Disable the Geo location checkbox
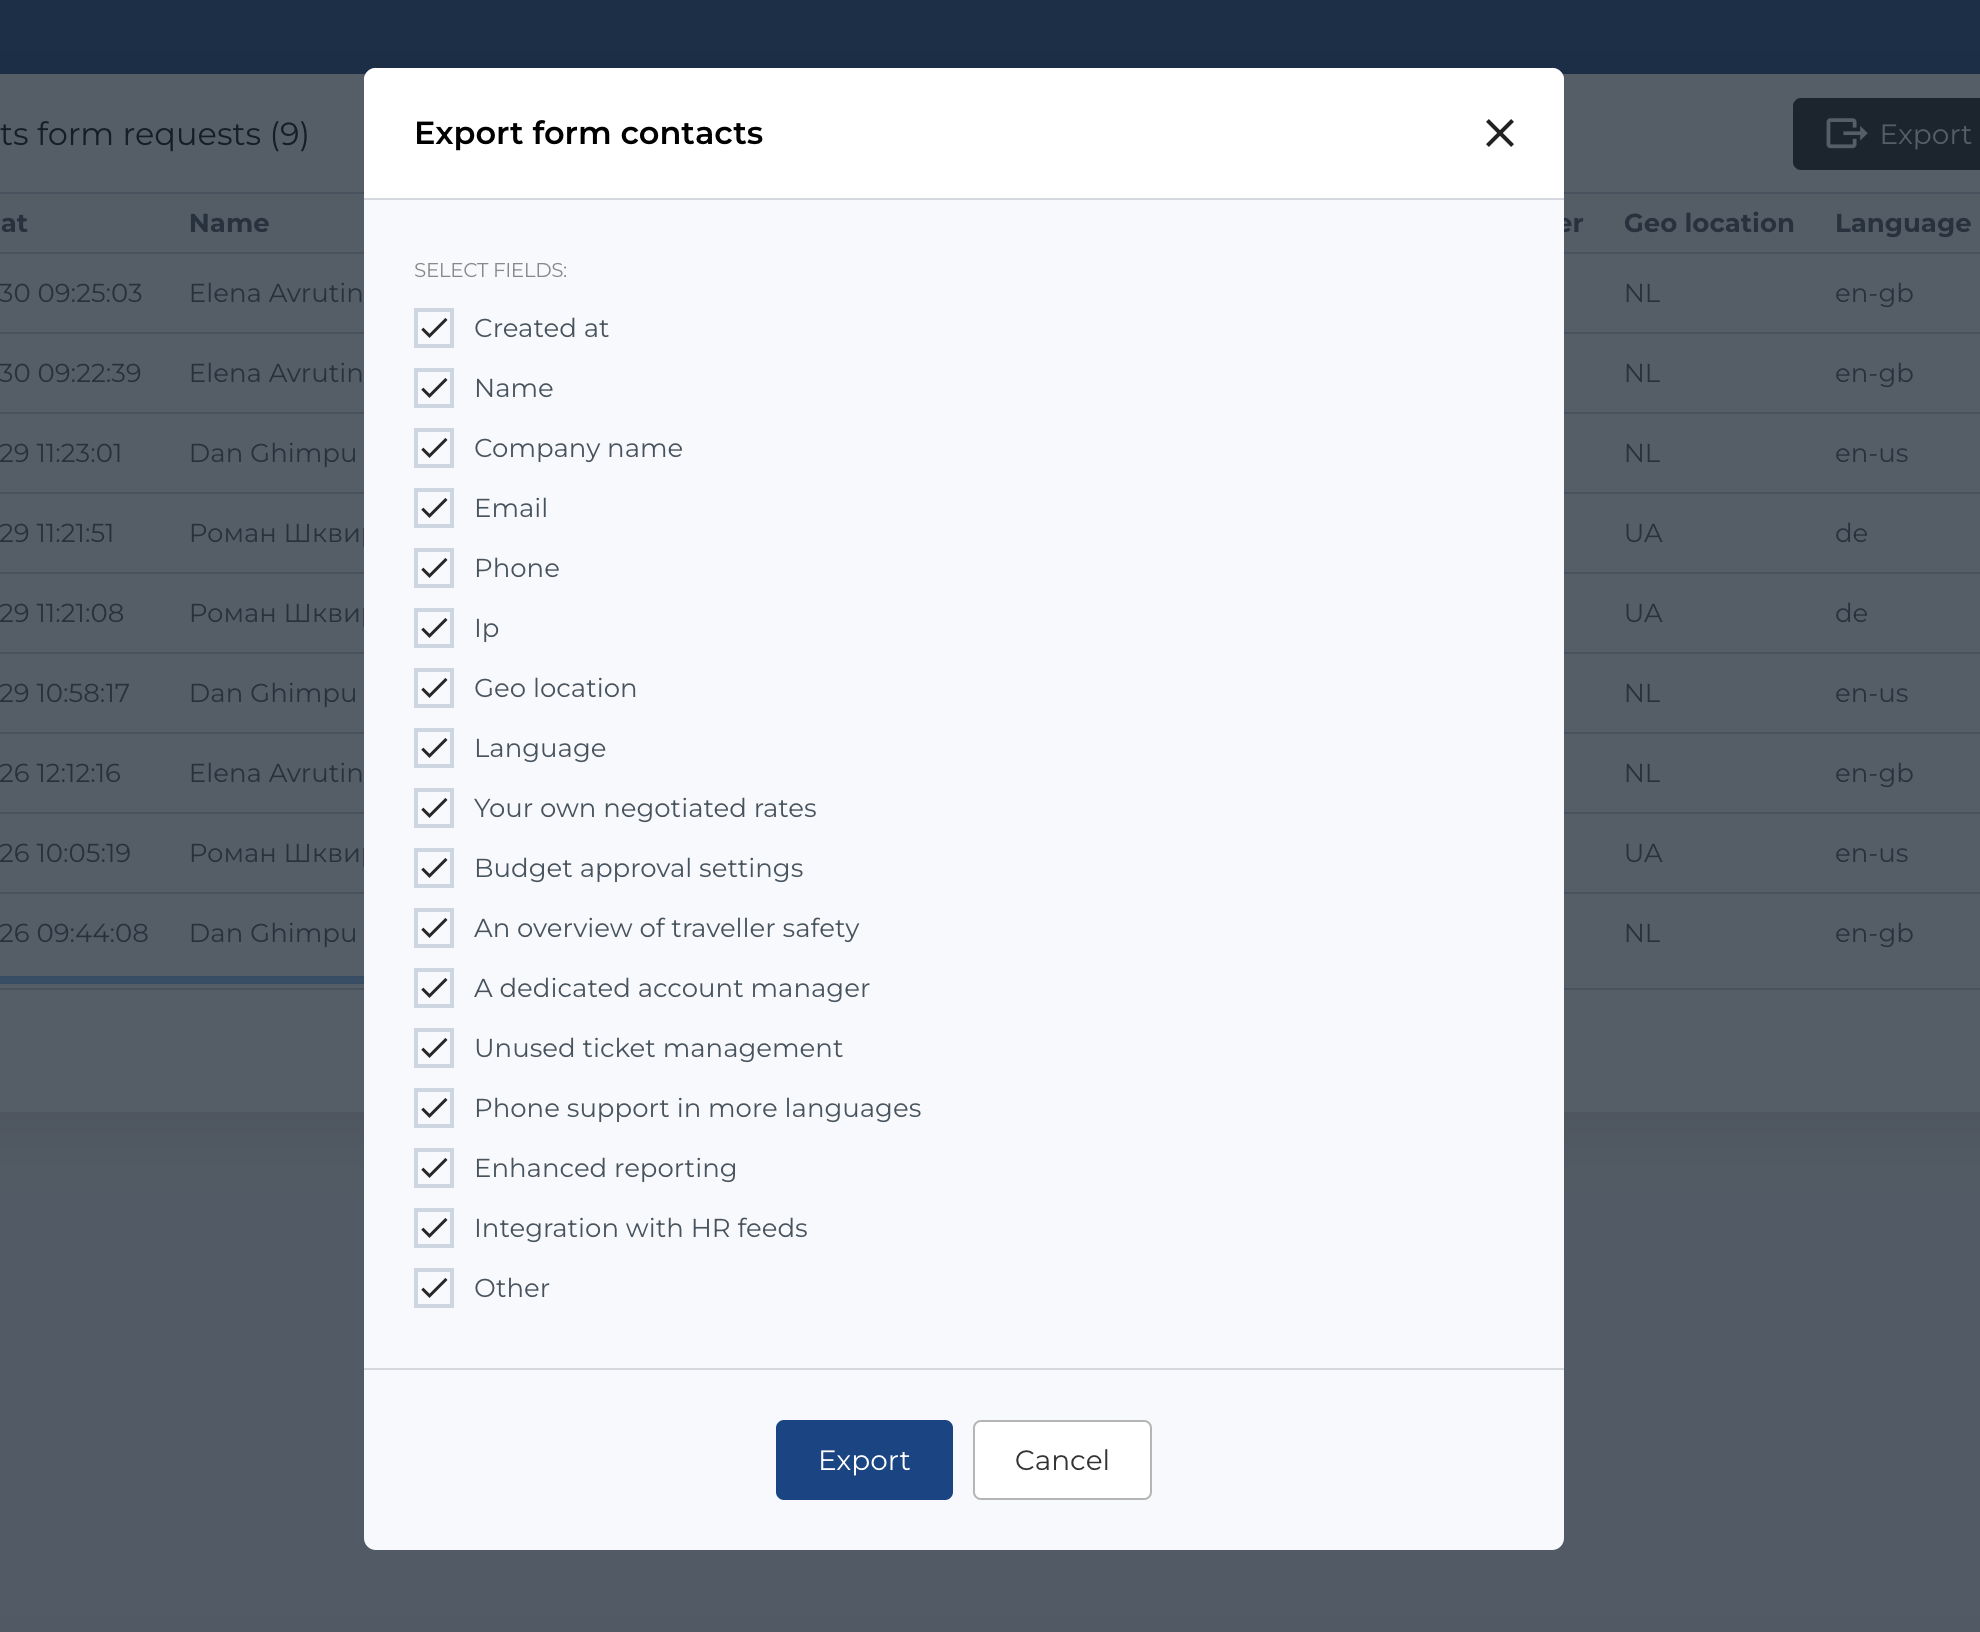This screenshot has height=1632, width=1980. [434, 688]
